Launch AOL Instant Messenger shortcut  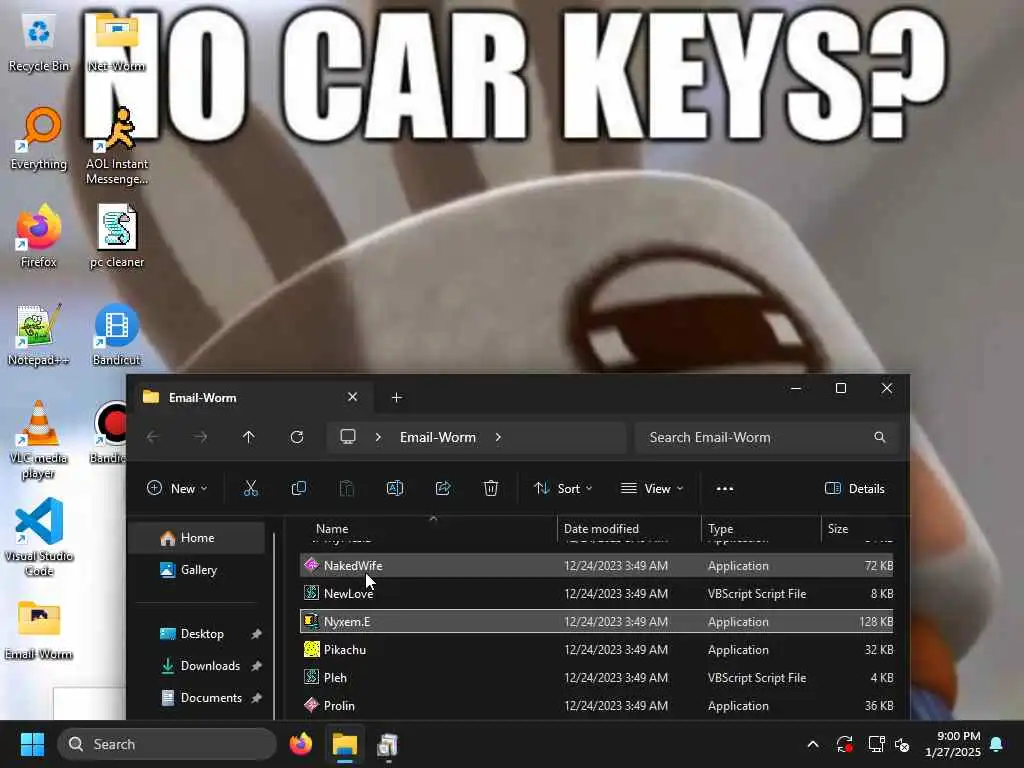[x=117, y=147]
